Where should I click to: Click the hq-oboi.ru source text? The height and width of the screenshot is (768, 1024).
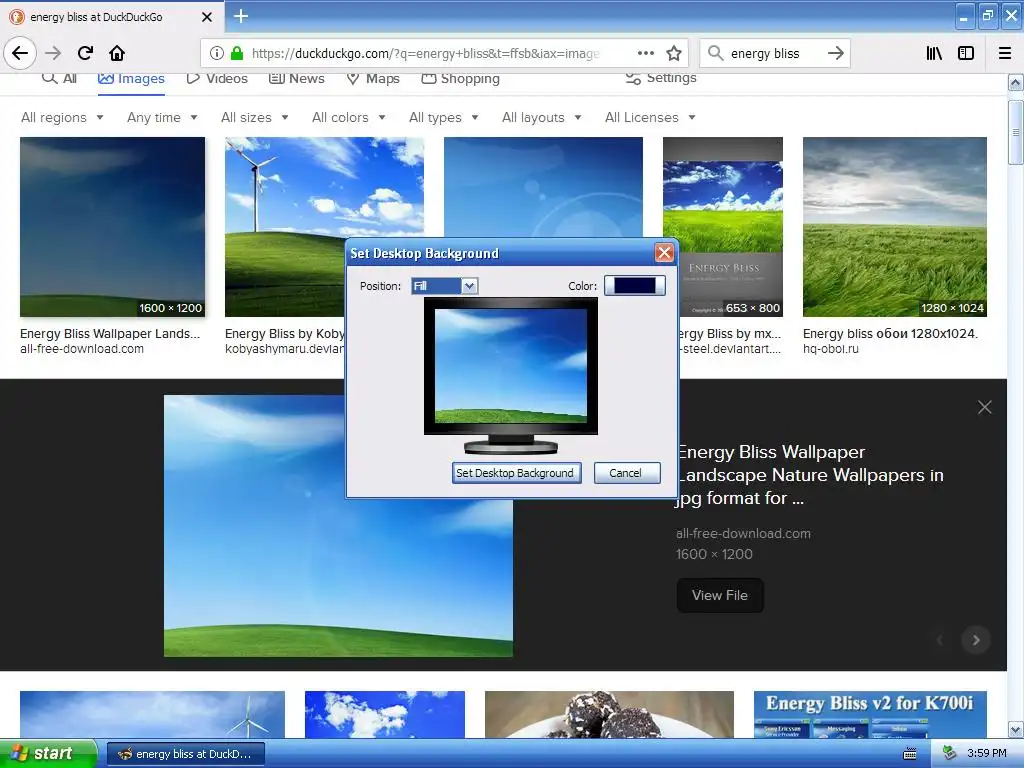(831, 349)
